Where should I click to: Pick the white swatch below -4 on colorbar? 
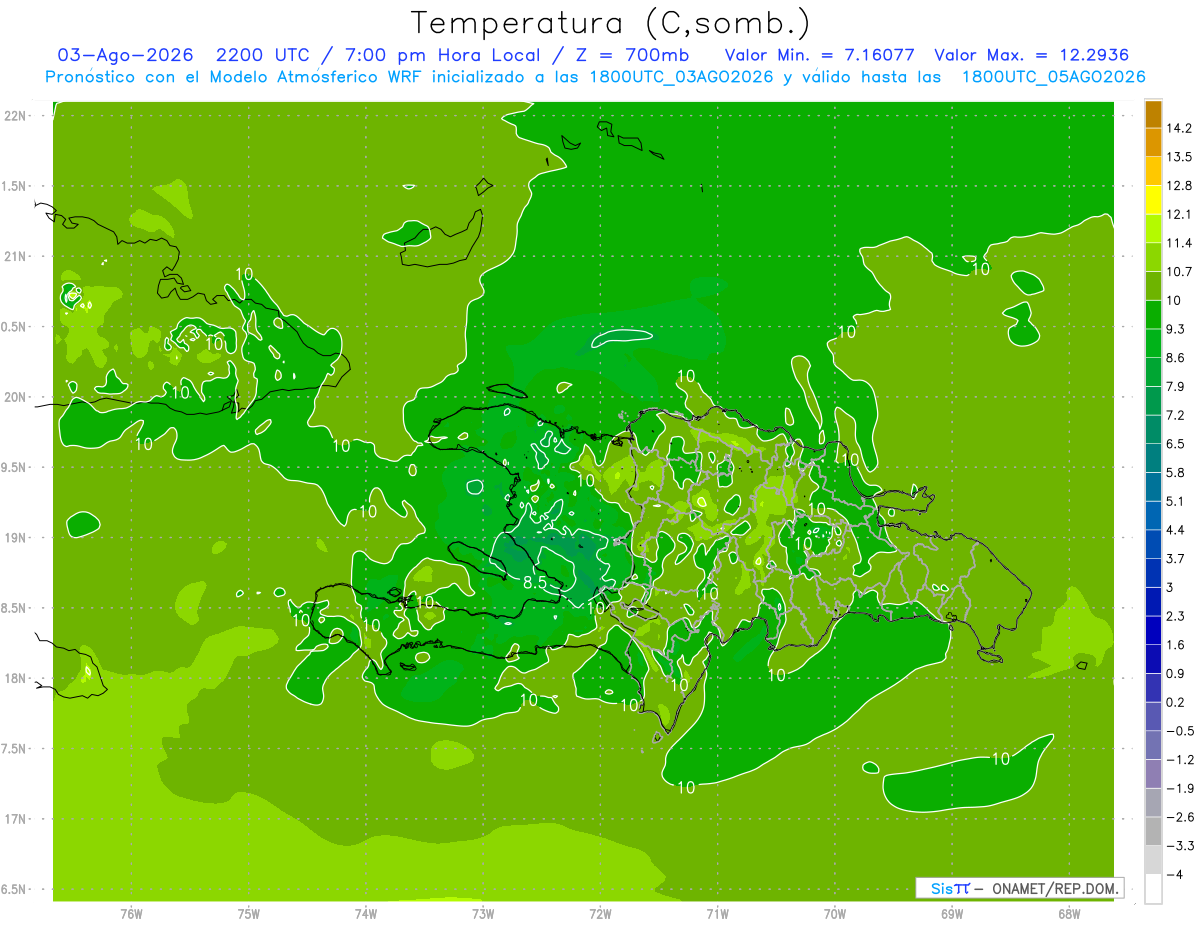[x=1153, y=889]
